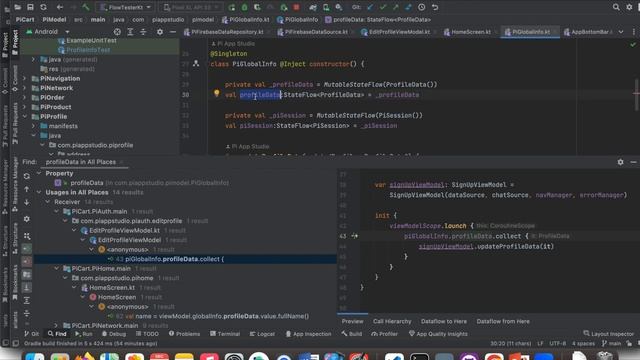Click PiGlobalInfo.kt breadcrumb
This screenshot has height=360, width=640.
[246, 20]
